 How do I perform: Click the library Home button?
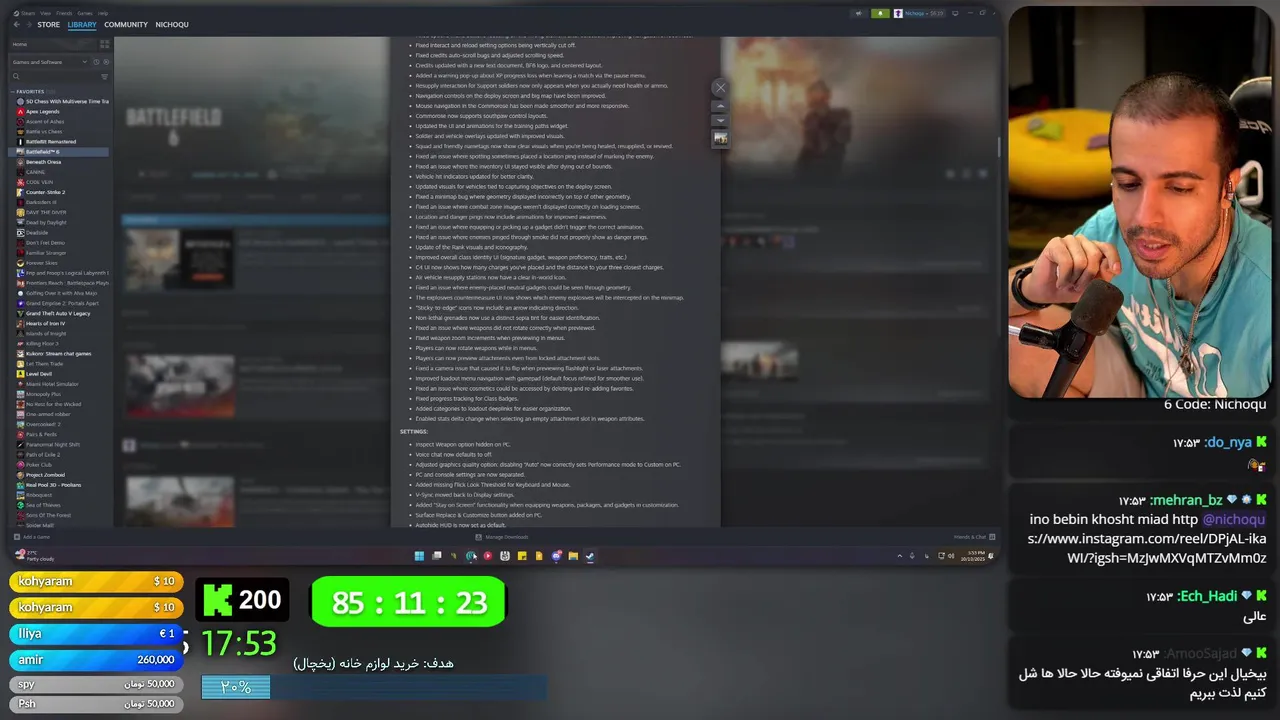coord(52,44)
